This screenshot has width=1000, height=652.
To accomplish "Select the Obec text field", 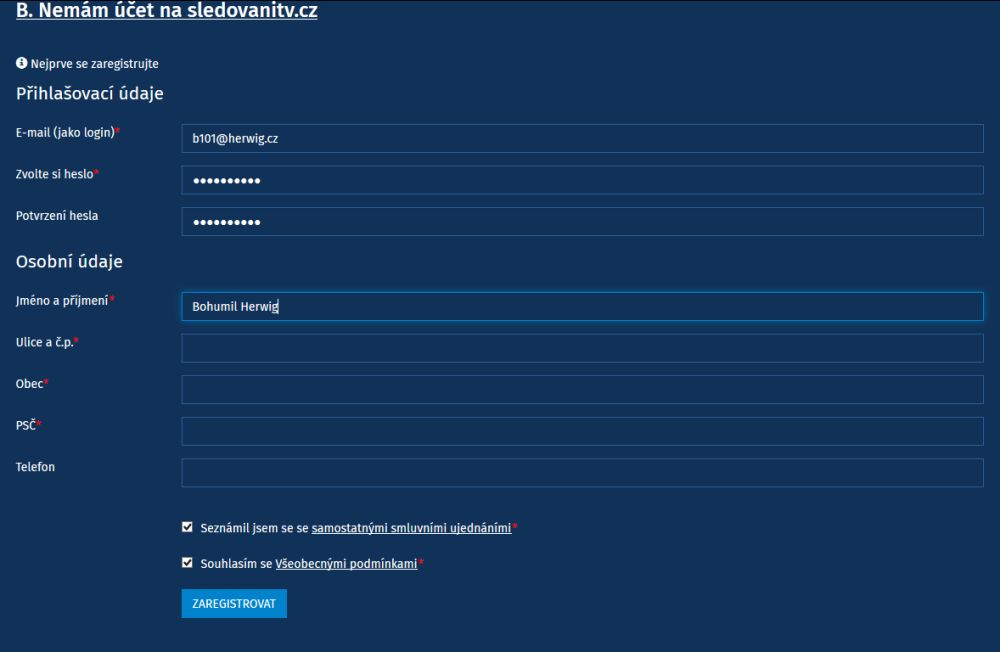I will [582, 390].
